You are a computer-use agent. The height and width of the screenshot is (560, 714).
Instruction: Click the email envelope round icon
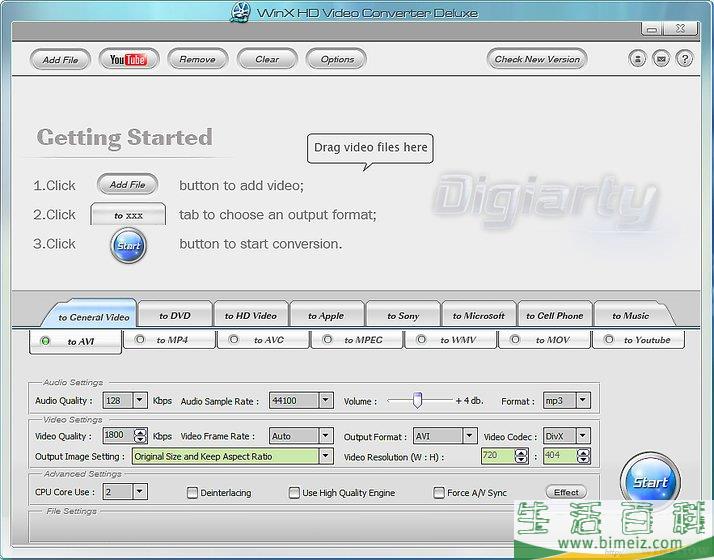661,59
